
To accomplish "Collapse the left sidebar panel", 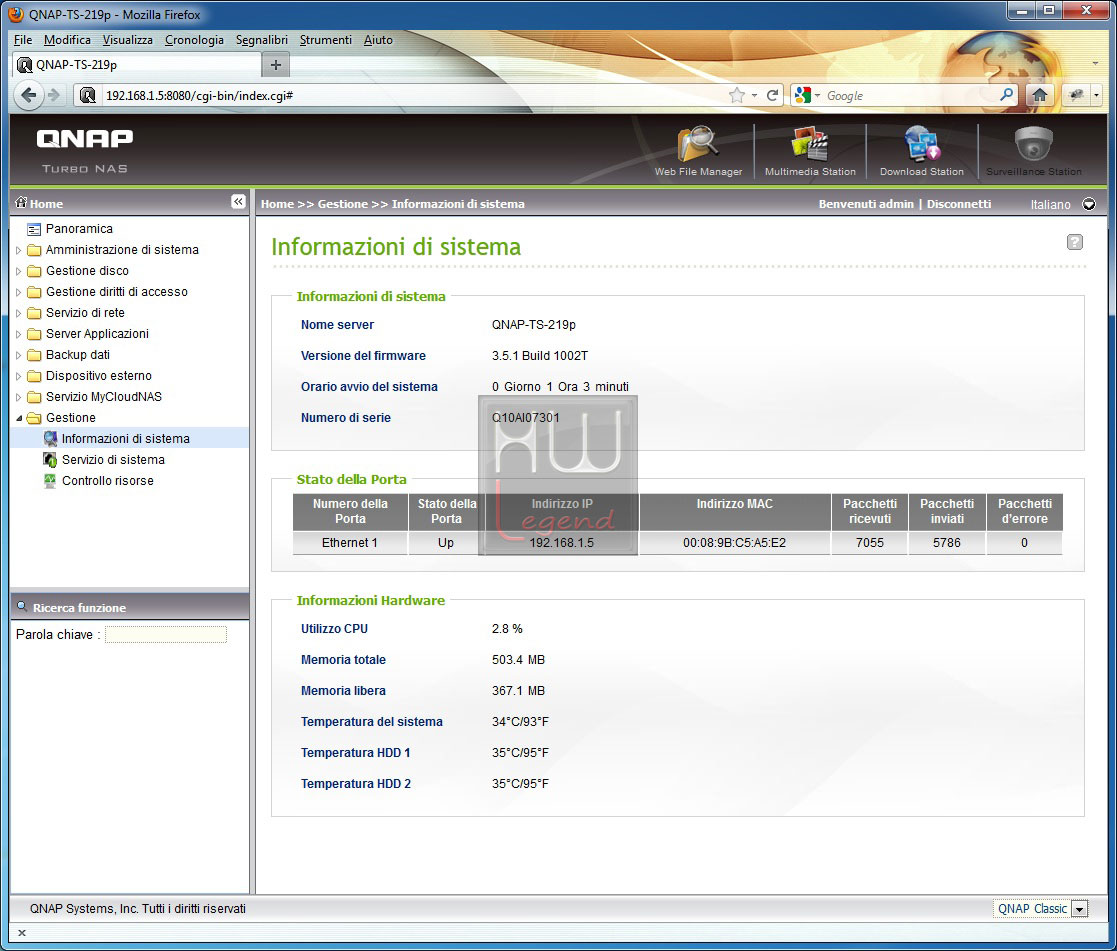I will pos(238,202).
